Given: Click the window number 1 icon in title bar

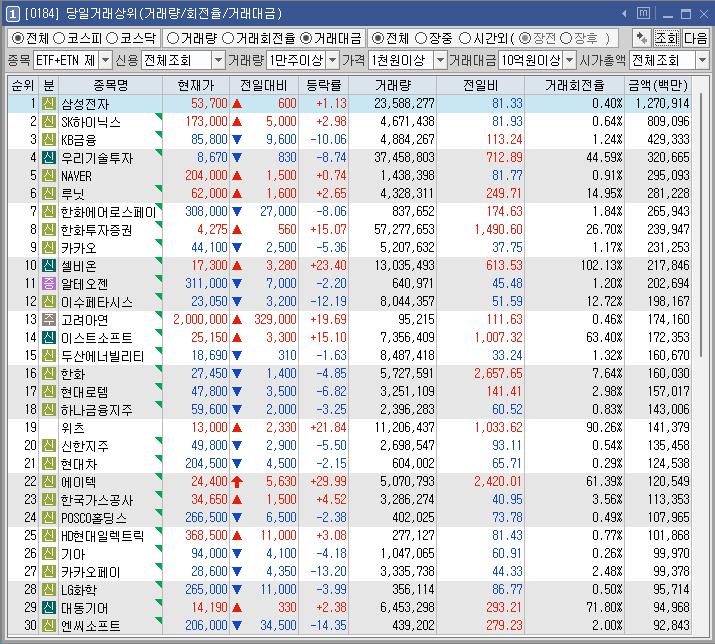Looking at the screenshot, I should tap(12, 14).
